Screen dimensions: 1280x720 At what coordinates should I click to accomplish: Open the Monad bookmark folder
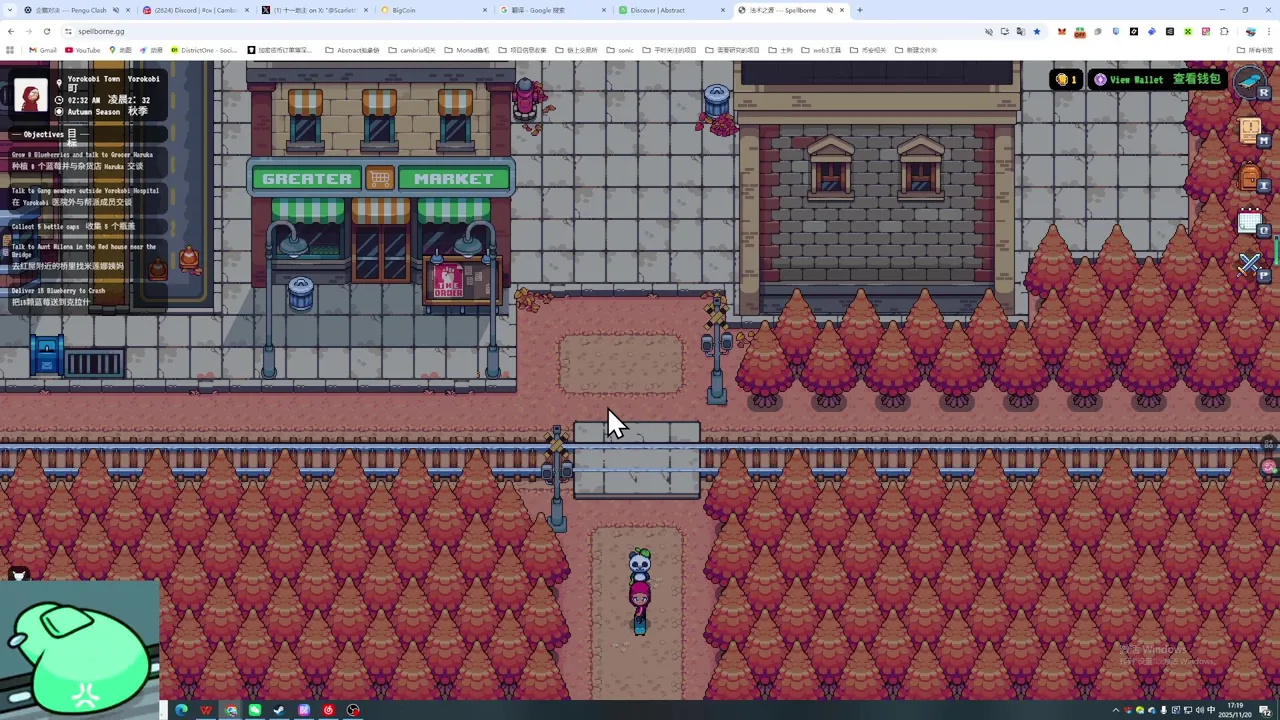click(466, 50)
